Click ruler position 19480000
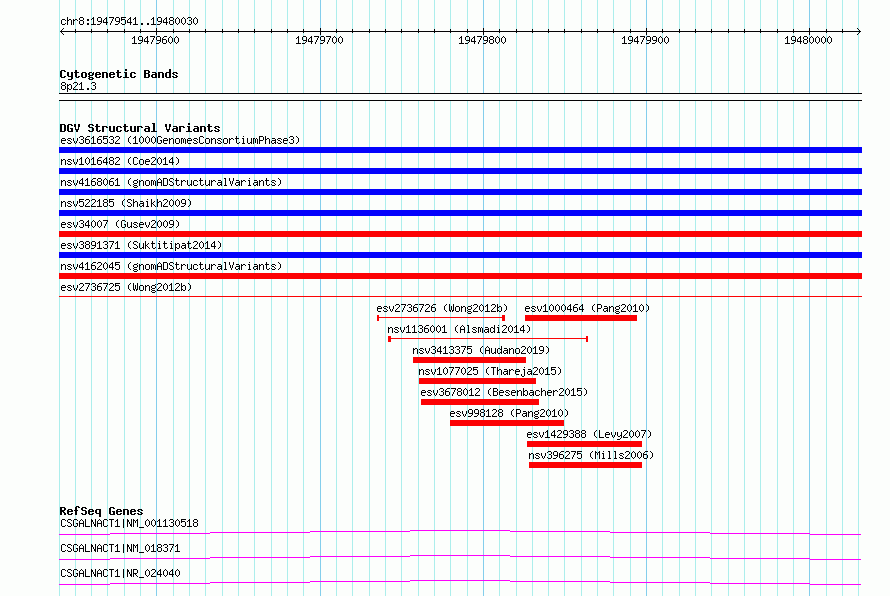 (808, 40)
